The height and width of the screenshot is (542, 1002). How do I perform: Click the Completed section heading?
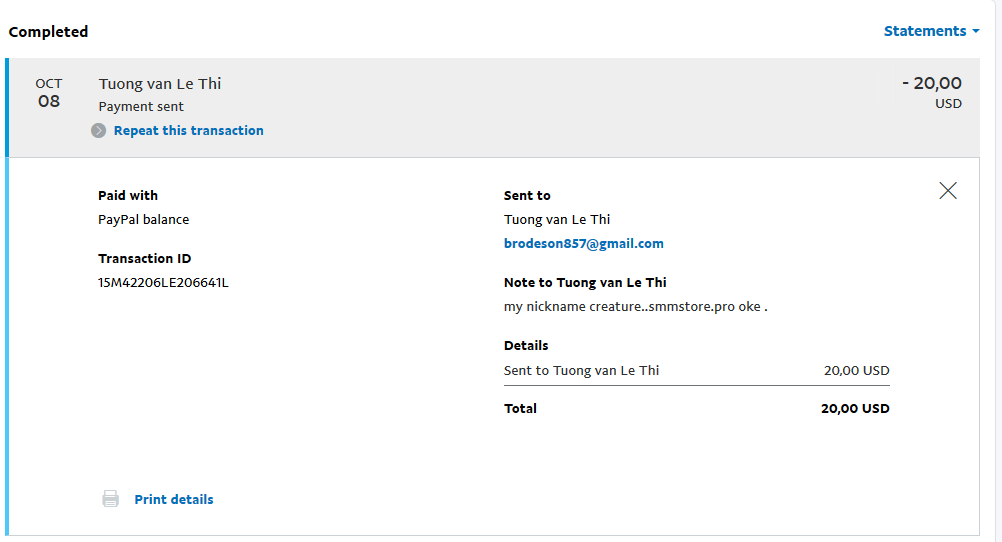click(49, 32)
